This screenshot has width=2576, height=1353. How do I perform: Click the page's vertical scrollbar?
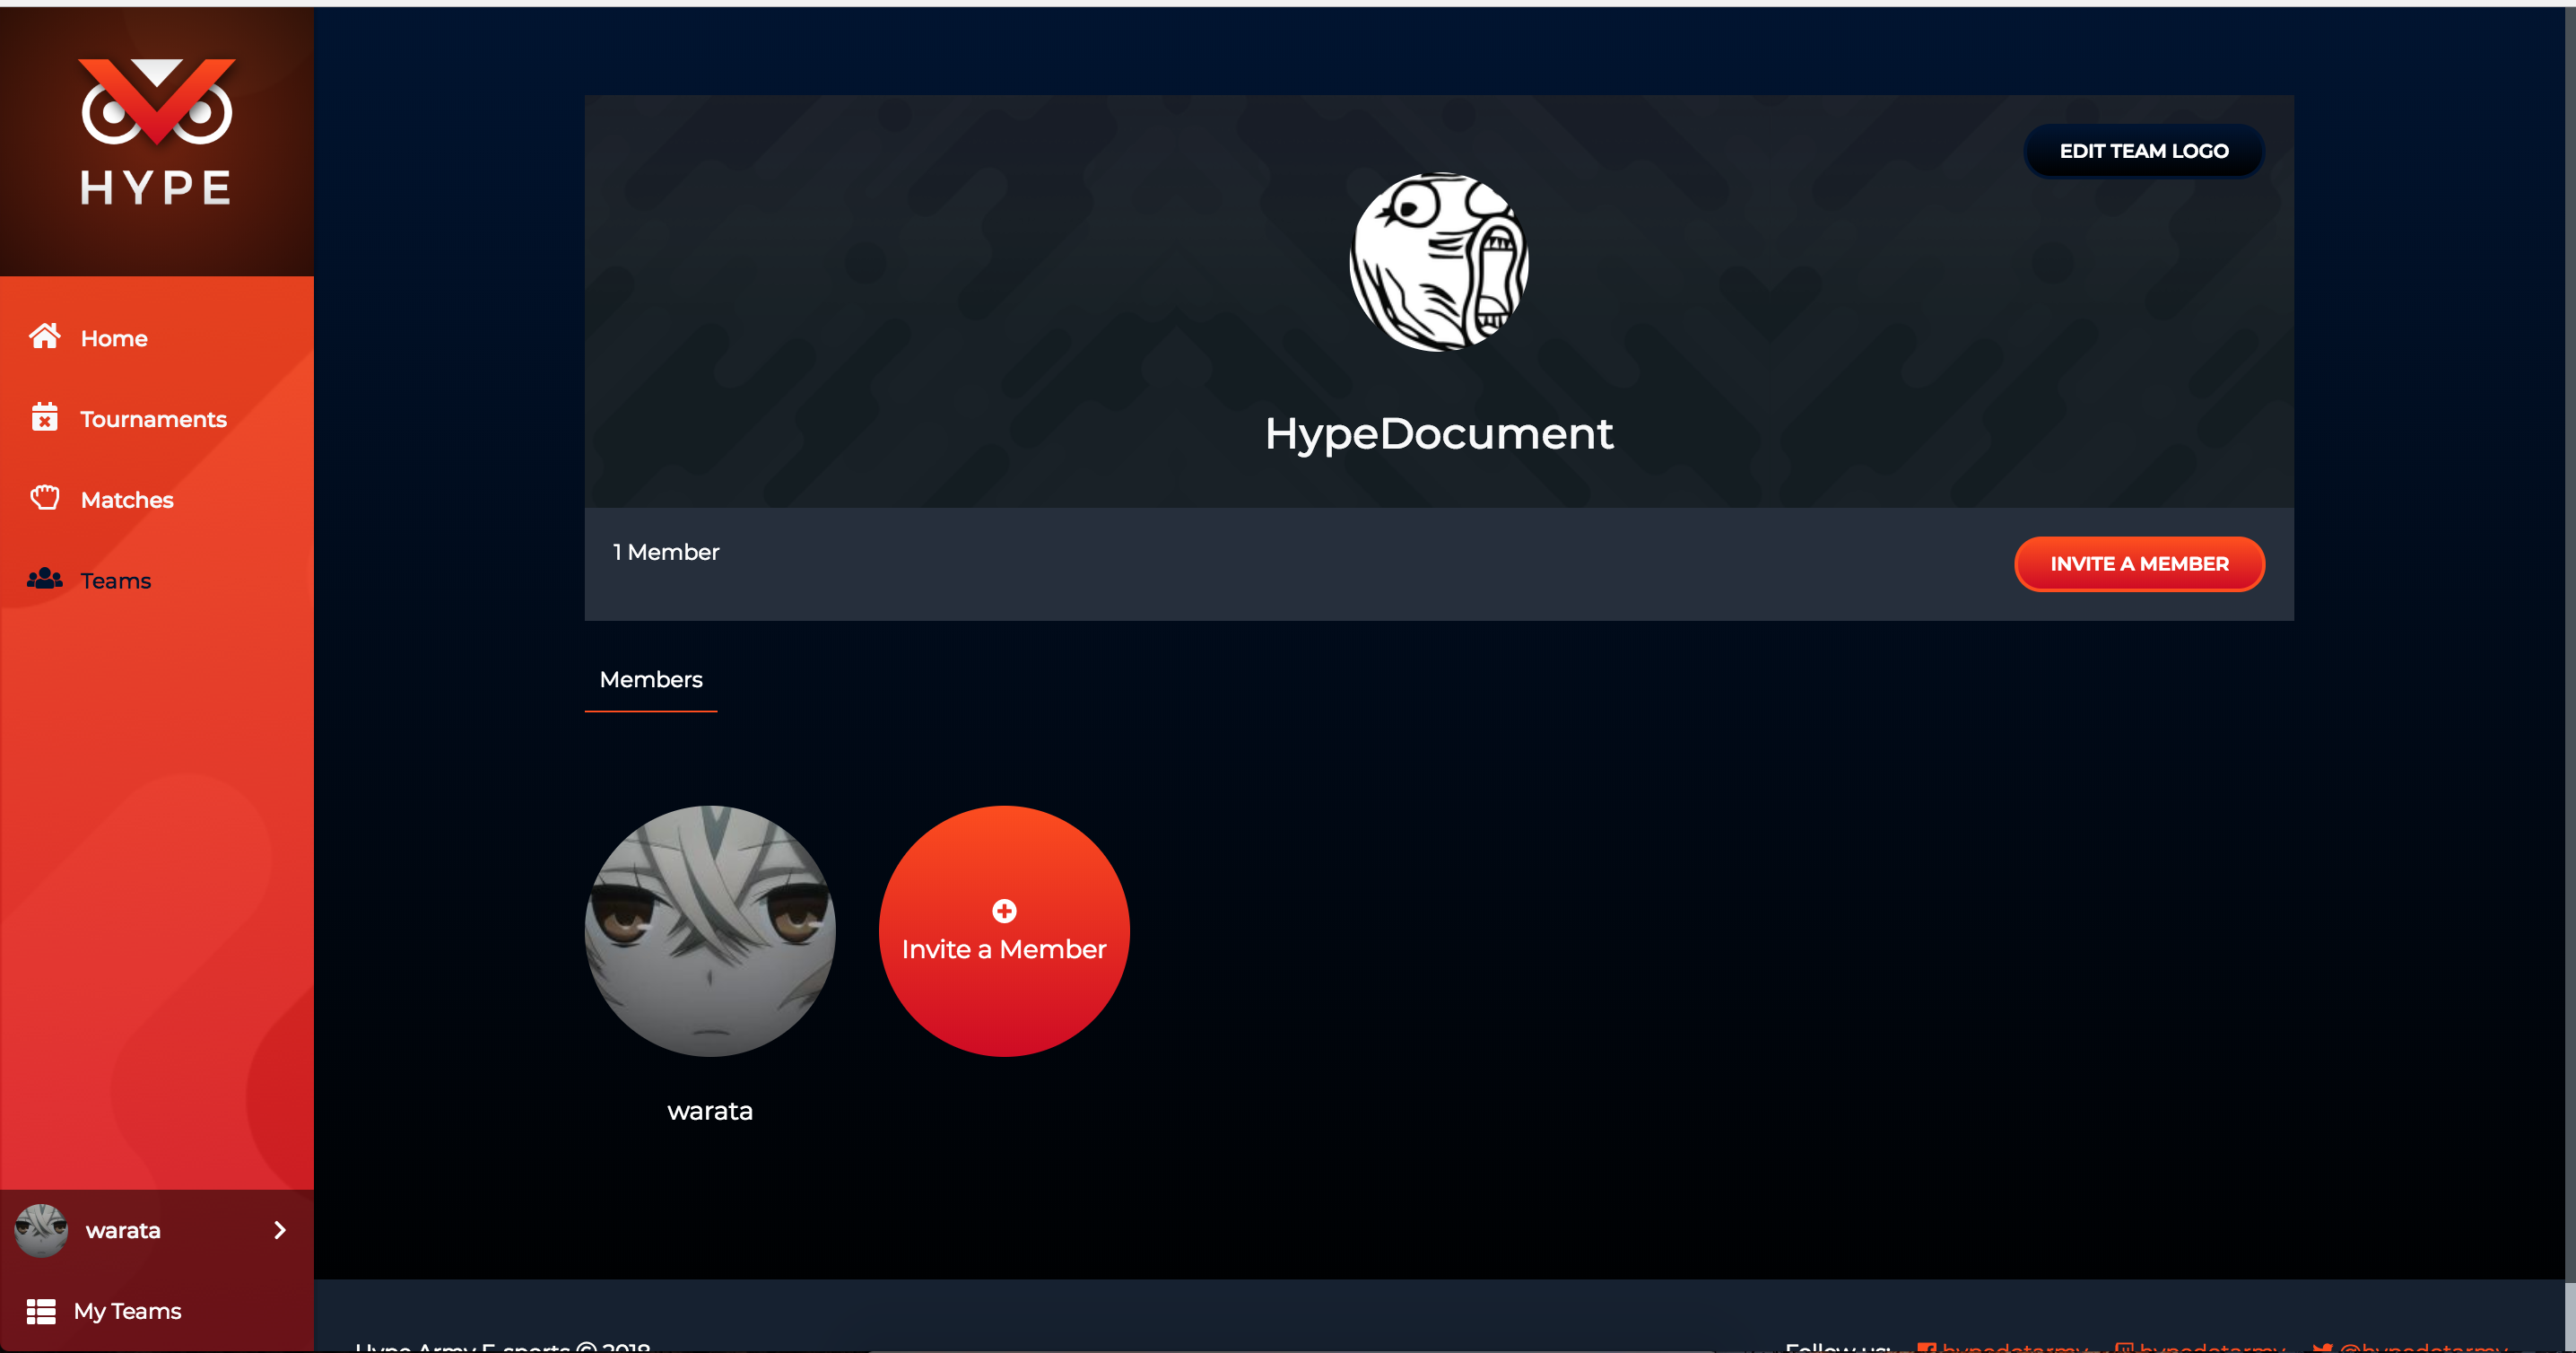tap(2569, 640)
